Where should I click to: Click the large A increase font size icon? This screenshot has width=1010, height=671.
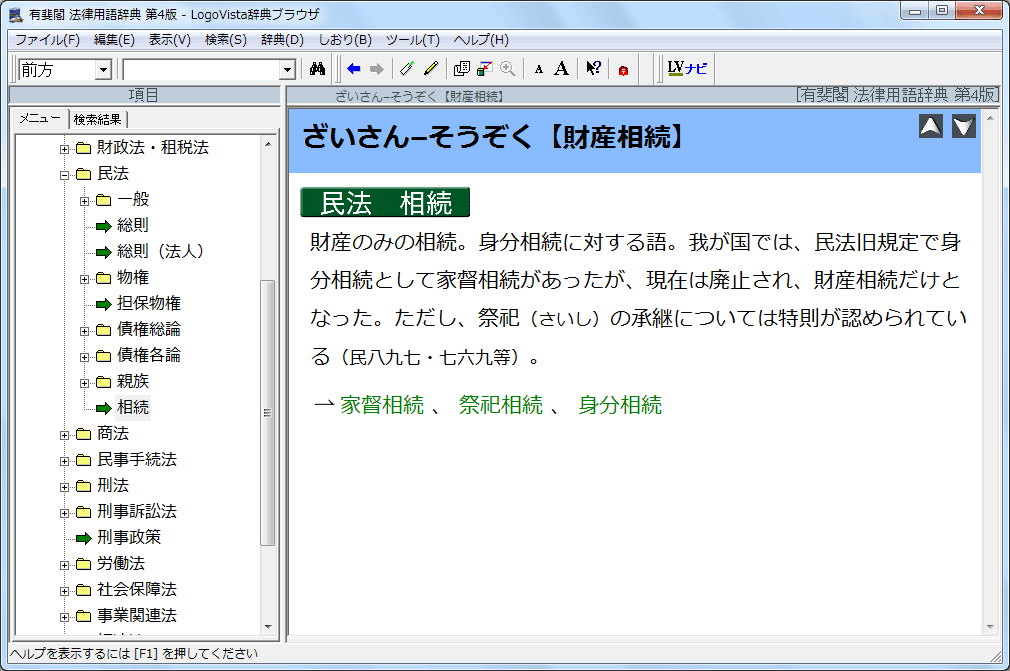[x=561, y=69]
